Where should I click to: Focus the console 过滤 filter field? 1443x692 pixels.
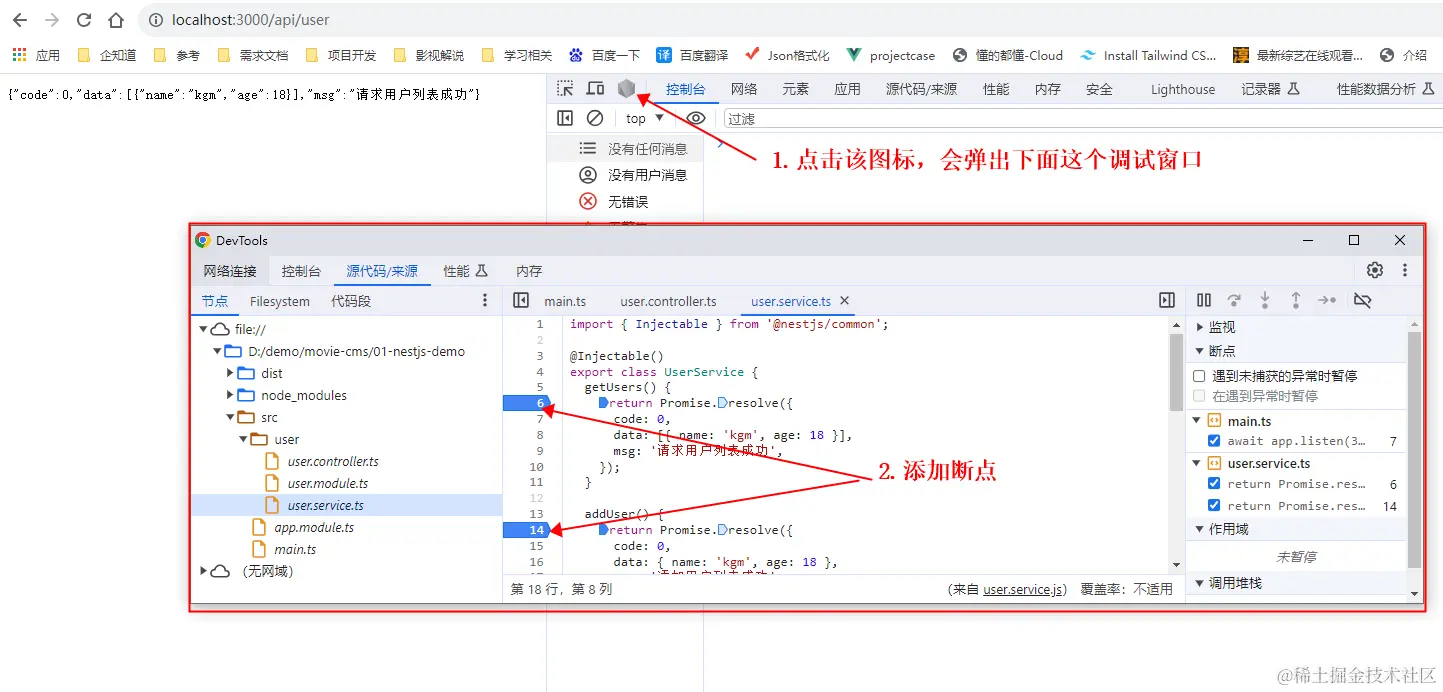1083,118
